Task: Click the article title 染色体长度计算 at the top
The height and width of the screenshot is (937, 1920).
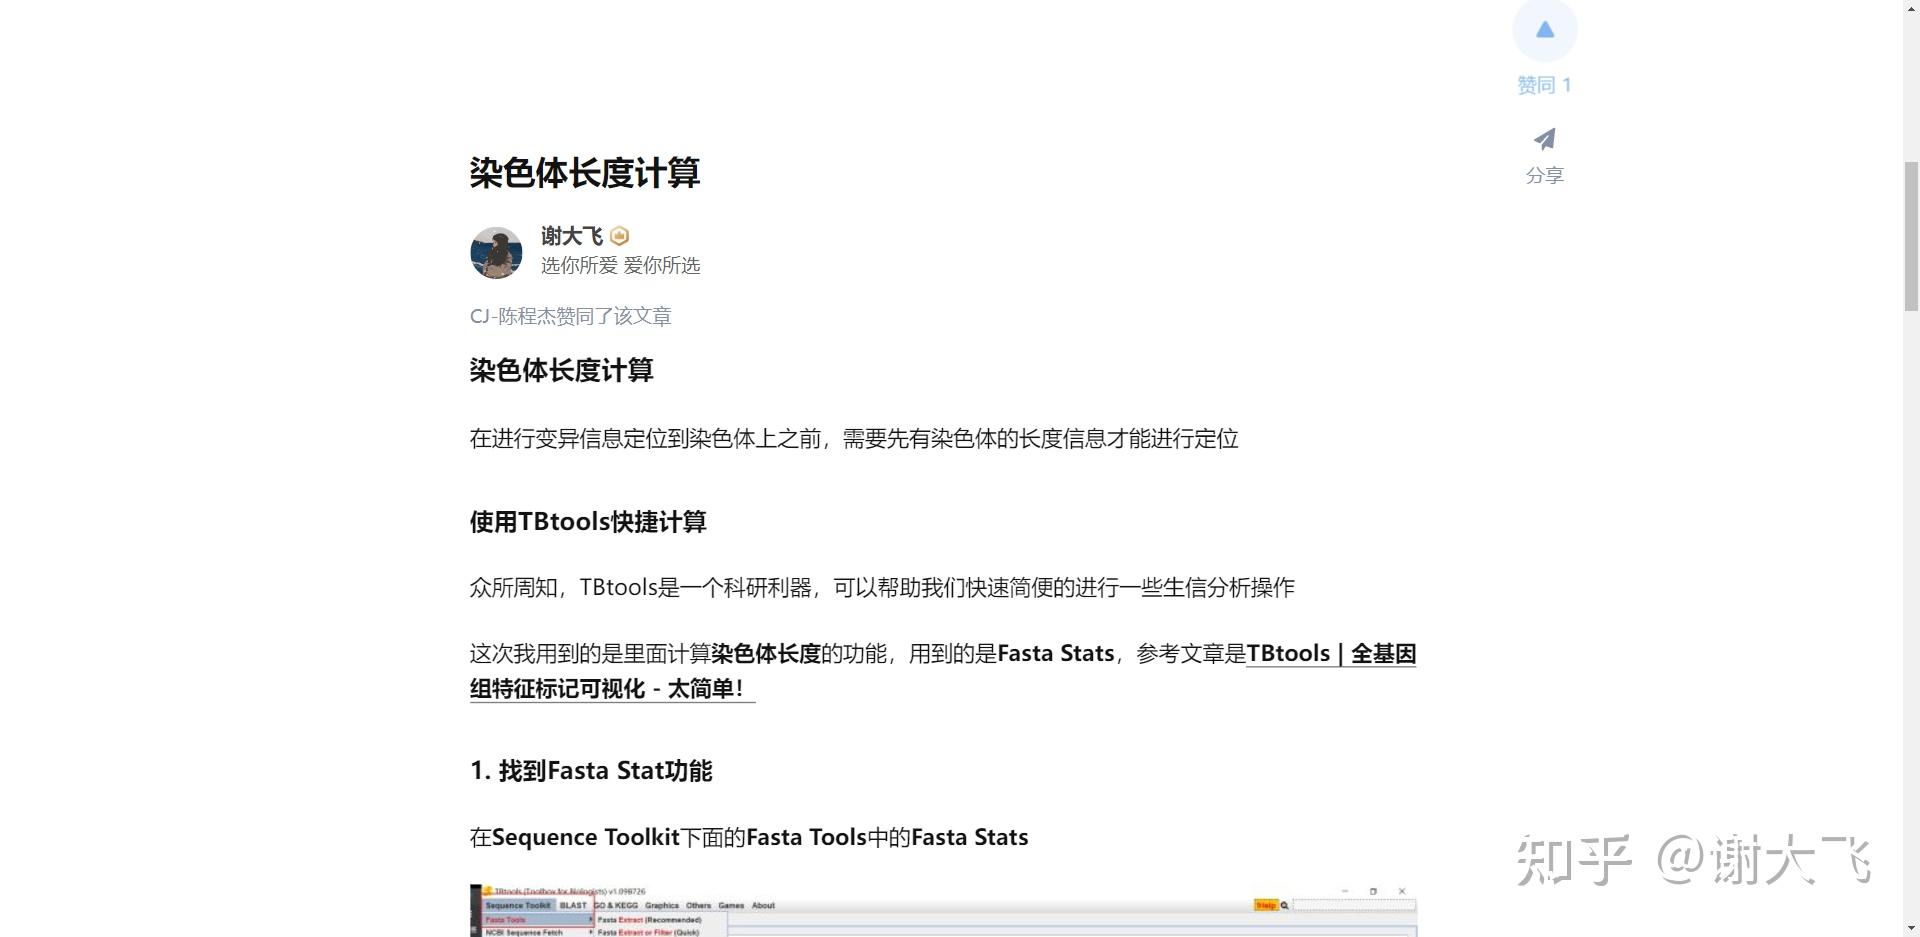Action: [585, 173]
